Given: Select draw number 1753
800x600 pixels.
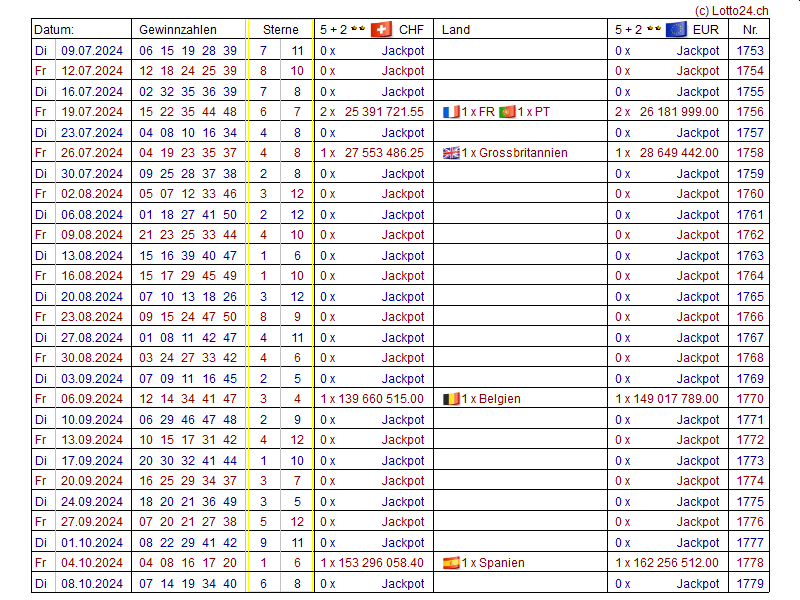Looking at the screenshot, I should (x=749, y=51).
